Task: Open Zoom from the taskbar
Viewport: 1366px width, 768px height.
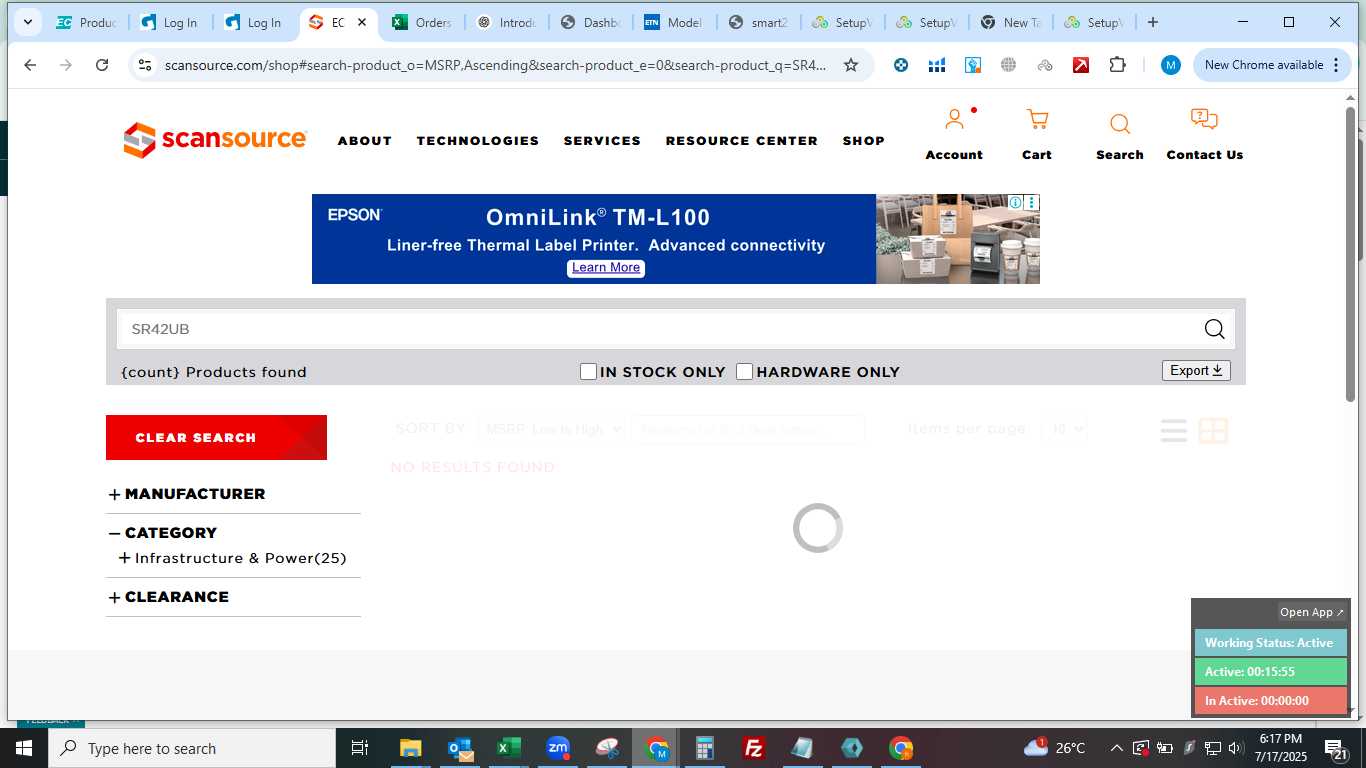Action: (558, 748)
